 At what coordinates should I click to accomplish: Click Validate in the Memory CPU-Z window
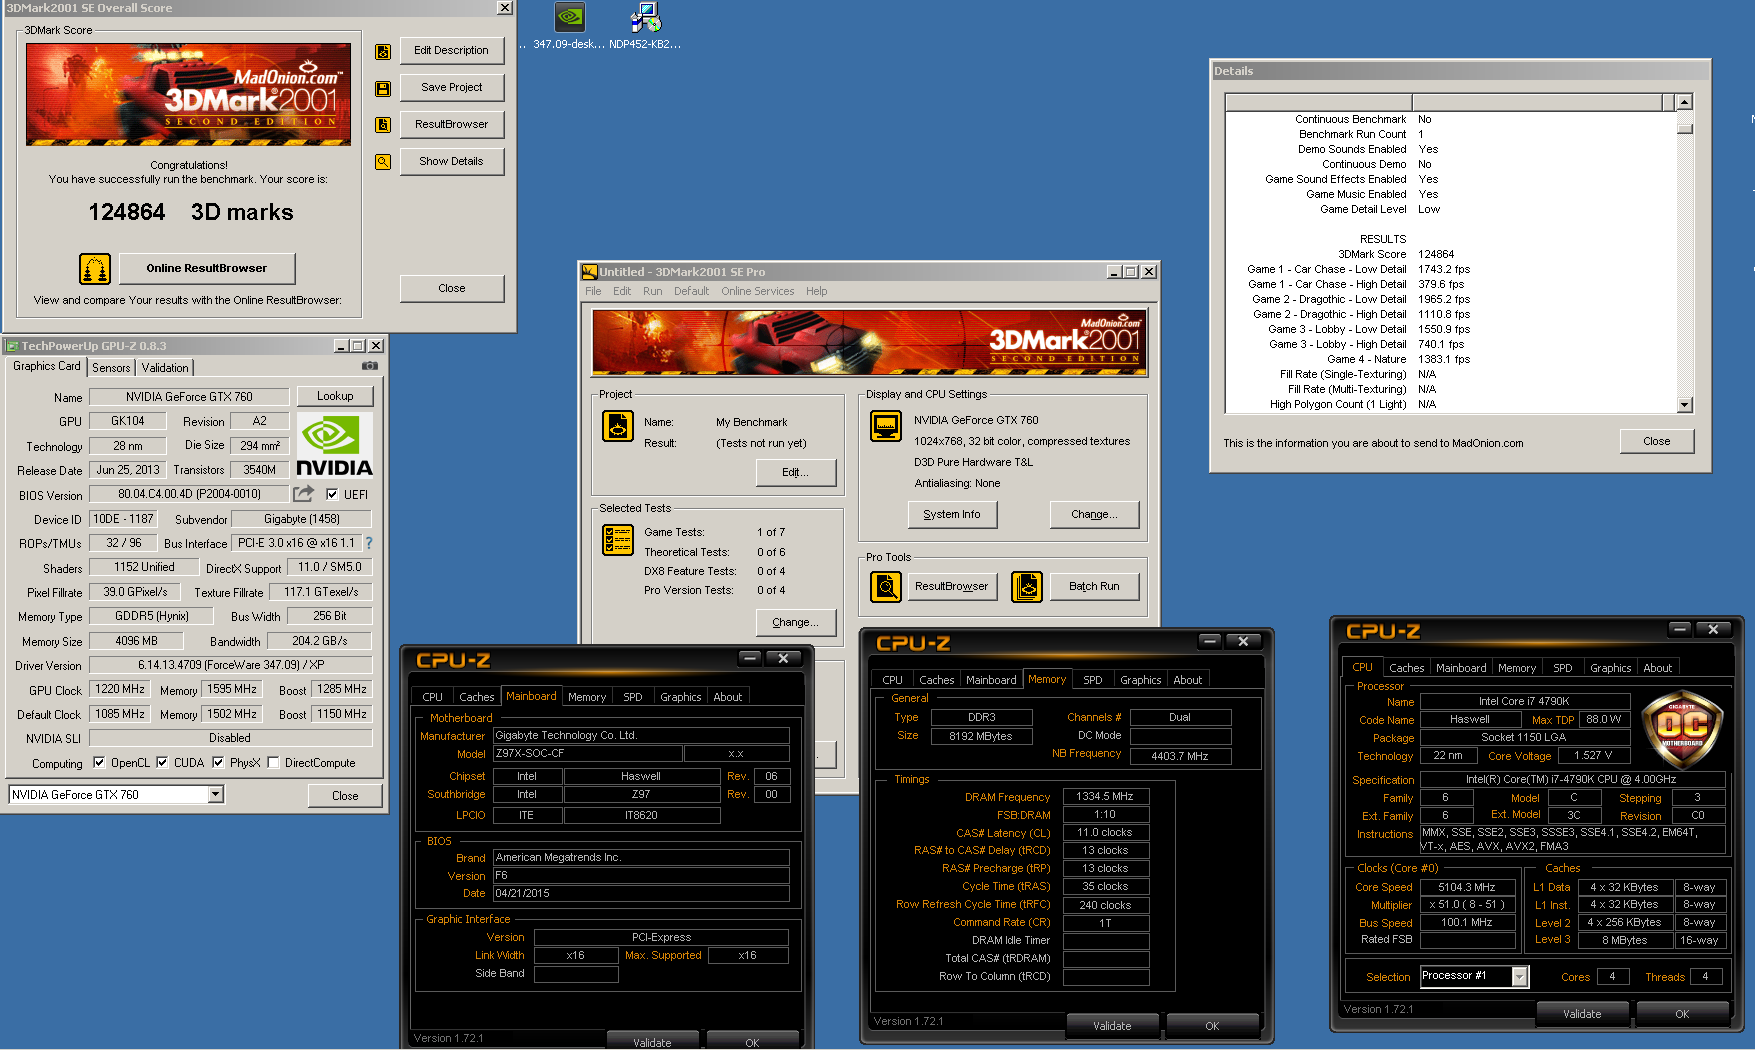click(x=1112, y=1026)
